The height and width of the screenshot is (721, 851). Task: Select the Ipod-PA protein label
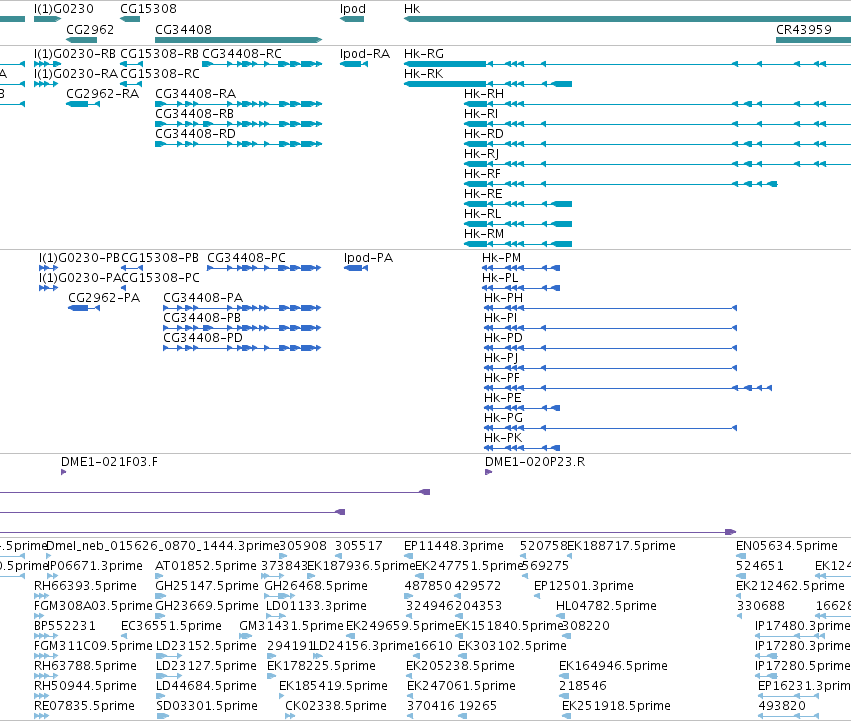tap(369, 258)
